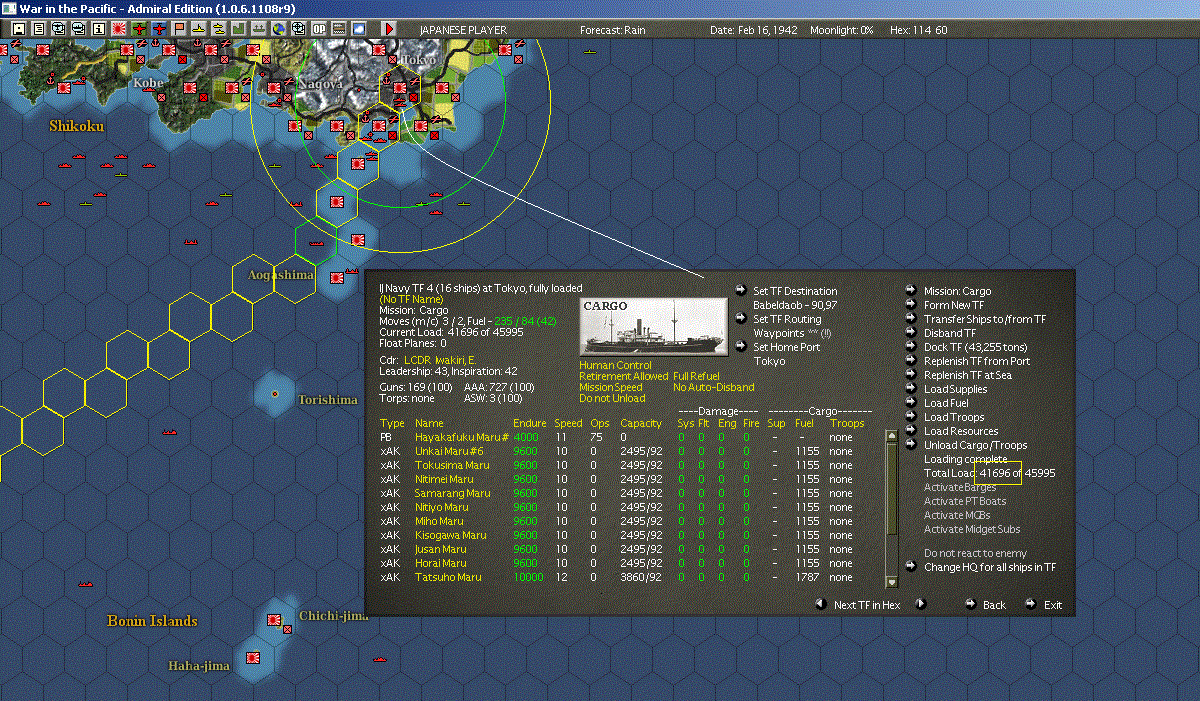The width and height of the screenshot is (1200, 701).
Task: Open ship Hayakafuku Maru # details
Action: [x=462, y=437]
